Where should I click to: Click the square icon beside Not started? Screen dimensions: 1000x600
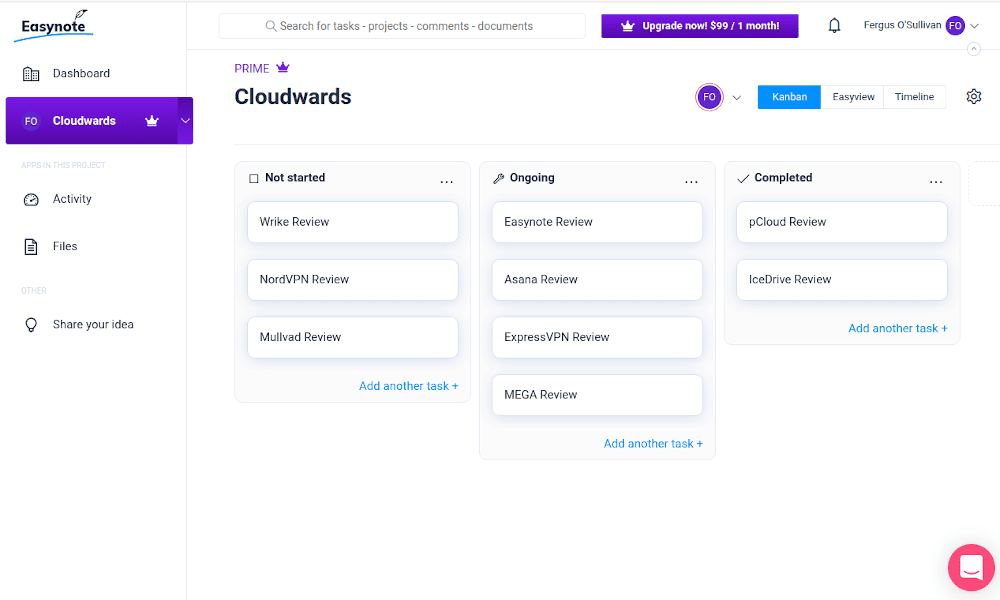254,179
